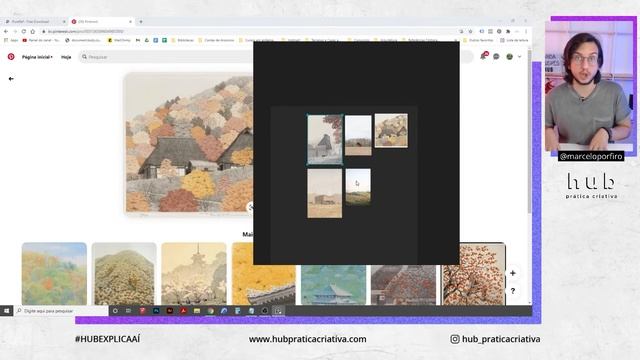Open the green-orange forest pin thumbnail
The width and height of the screenshot is (640, 360).
(x=54, y=273)
